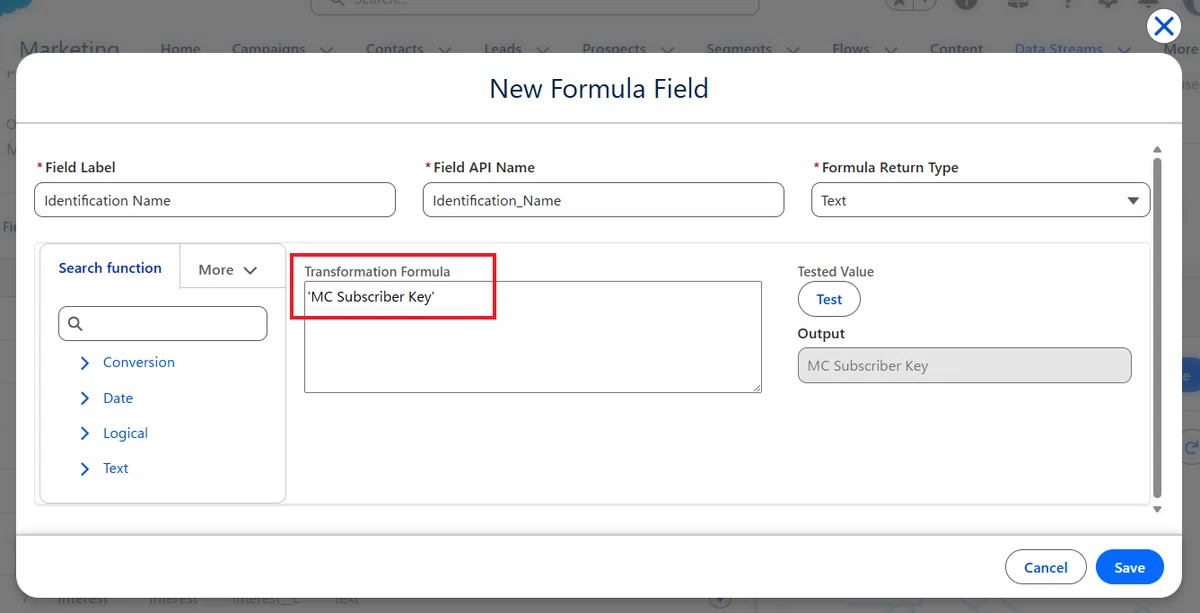
Task: Click the function search input box
Action: (x=163, y=324)
